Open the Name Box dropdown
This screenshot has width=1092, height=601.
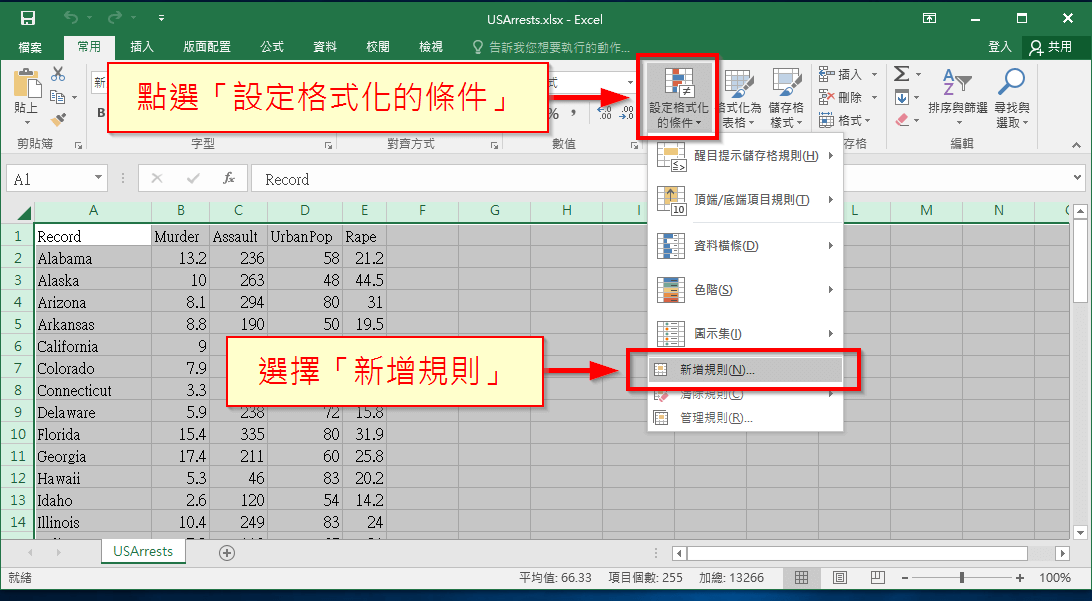(97, 178)
